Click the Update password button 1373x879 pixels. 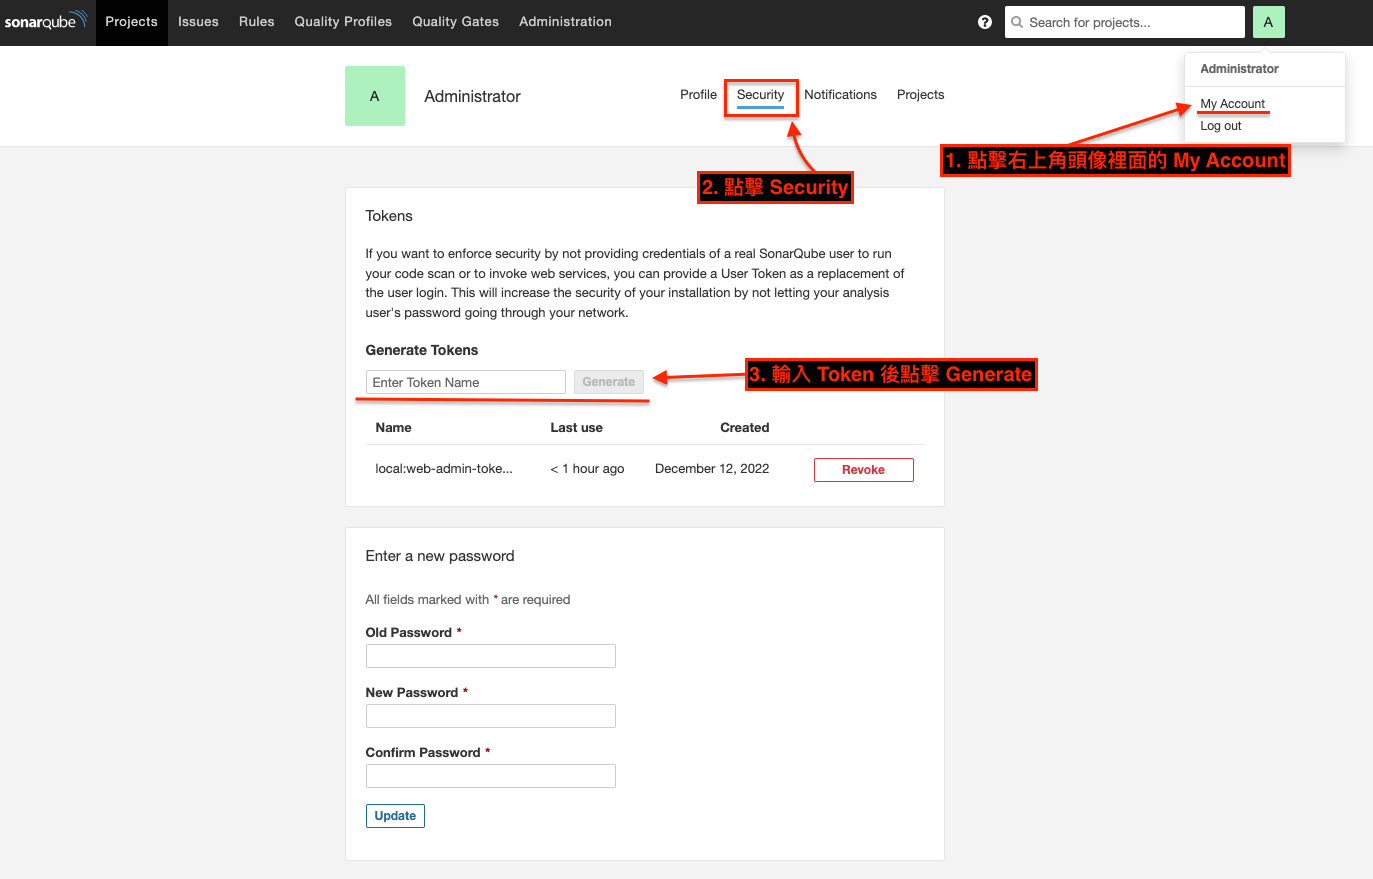395,815
